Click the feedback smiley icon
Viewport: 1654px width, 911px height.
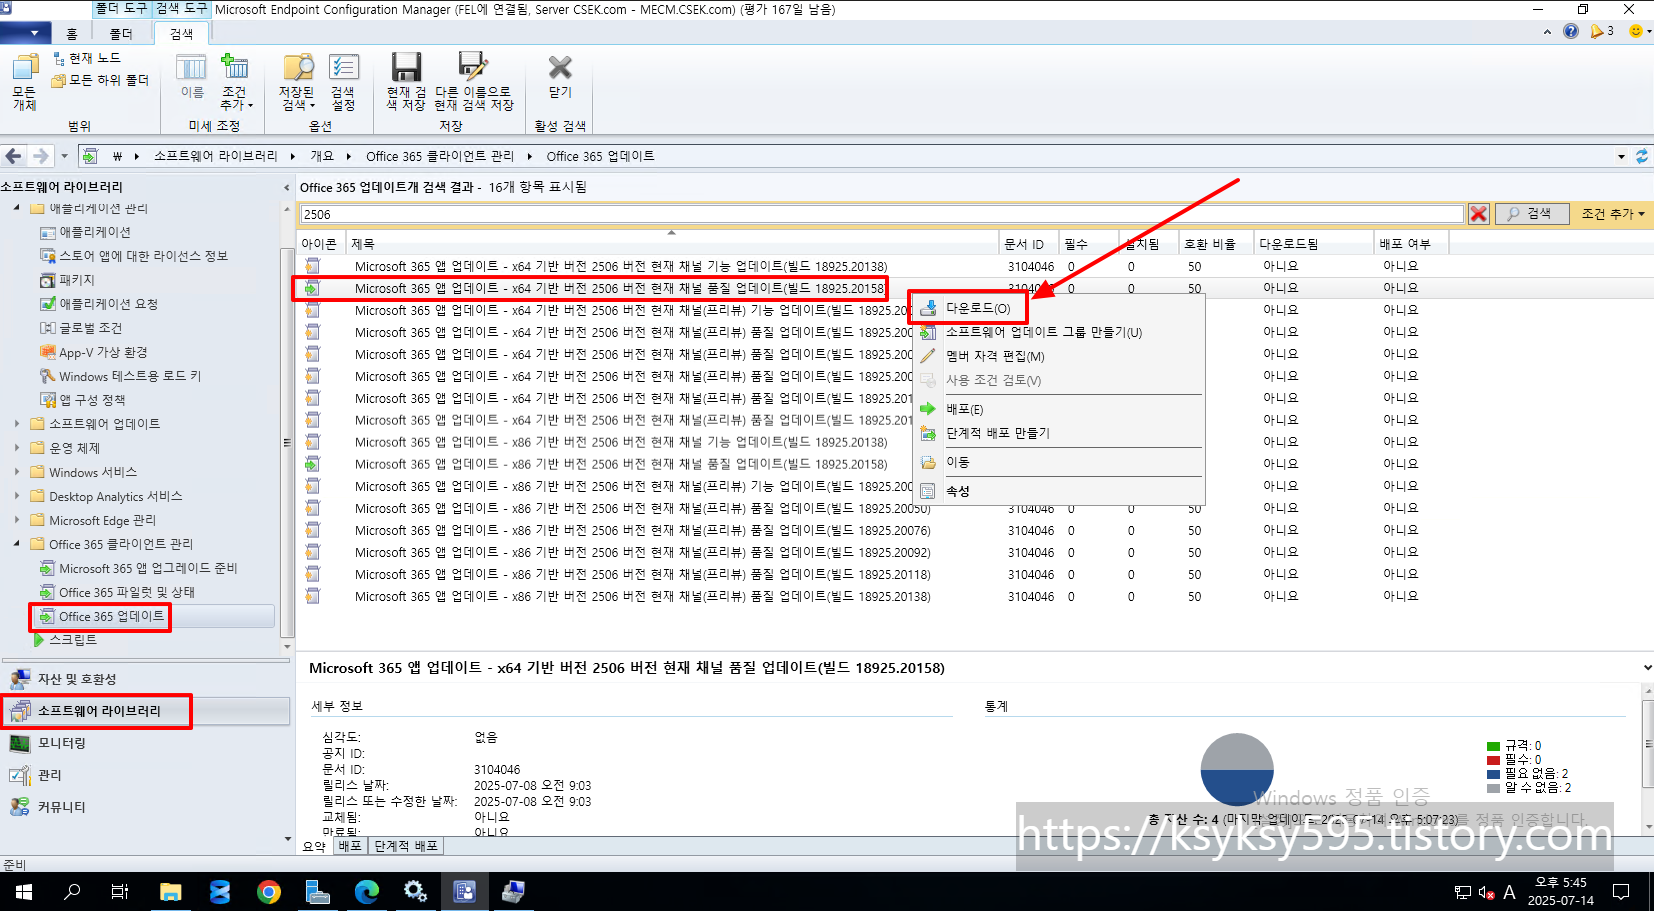coord(1636,31)
